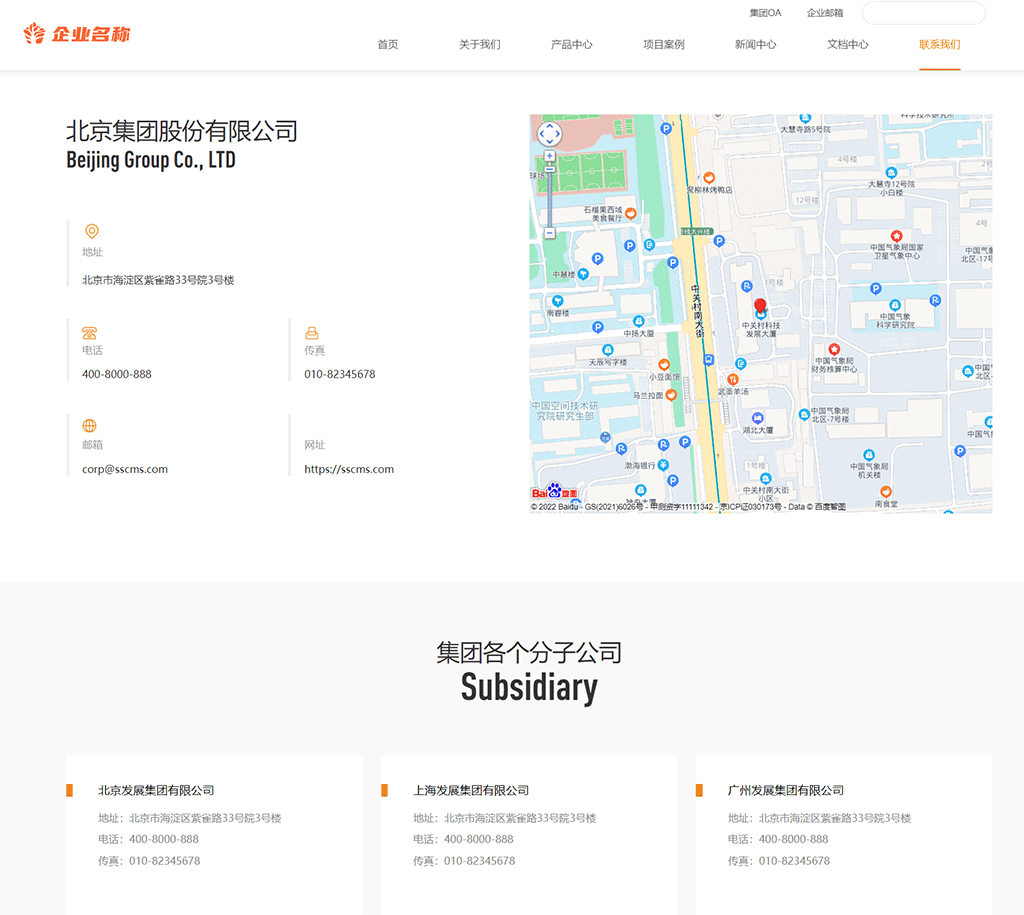Click the orange company logo icon
Screen dimensions: 1024x915
[x=35, y=34]
